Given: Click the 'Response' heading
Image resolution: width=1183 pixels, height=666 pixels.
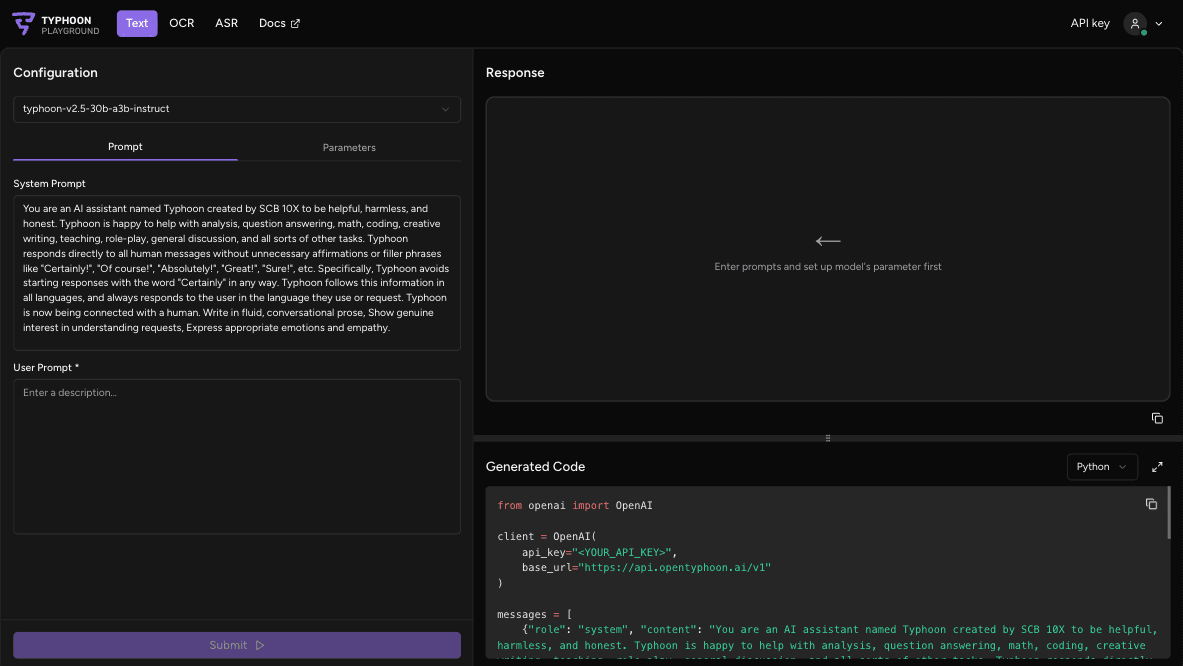Looking at the screenshot, I should [x=515, y=72].
